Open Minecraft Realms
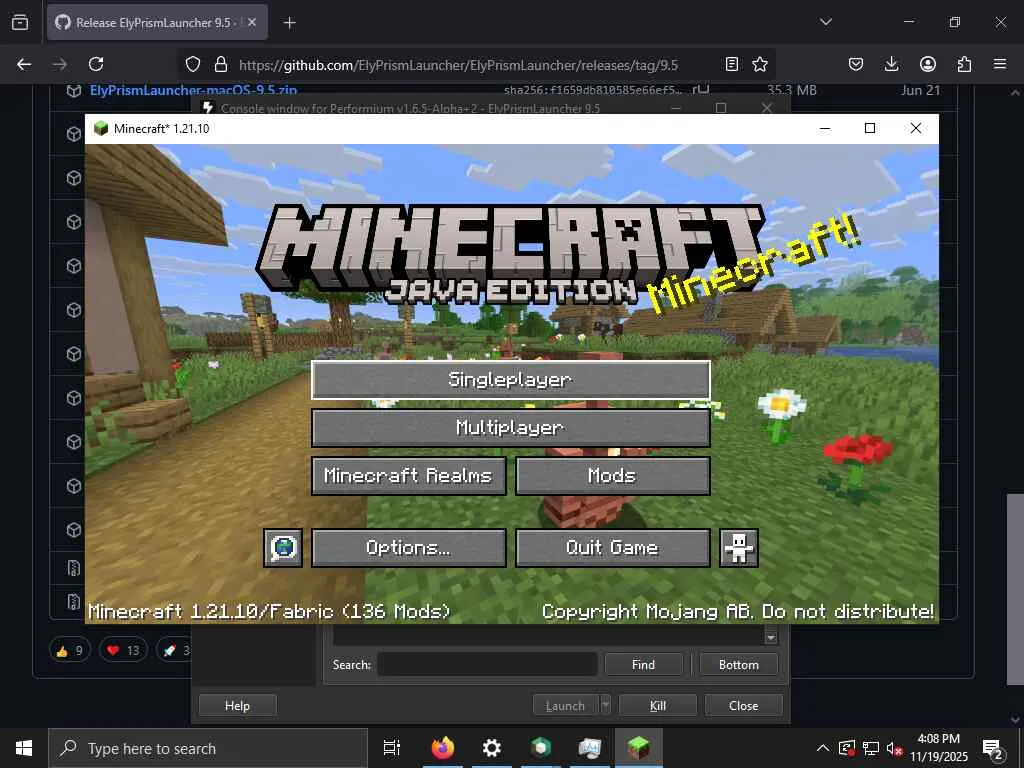The height and width of the screenshot is (768, 1024). point(409,476)
